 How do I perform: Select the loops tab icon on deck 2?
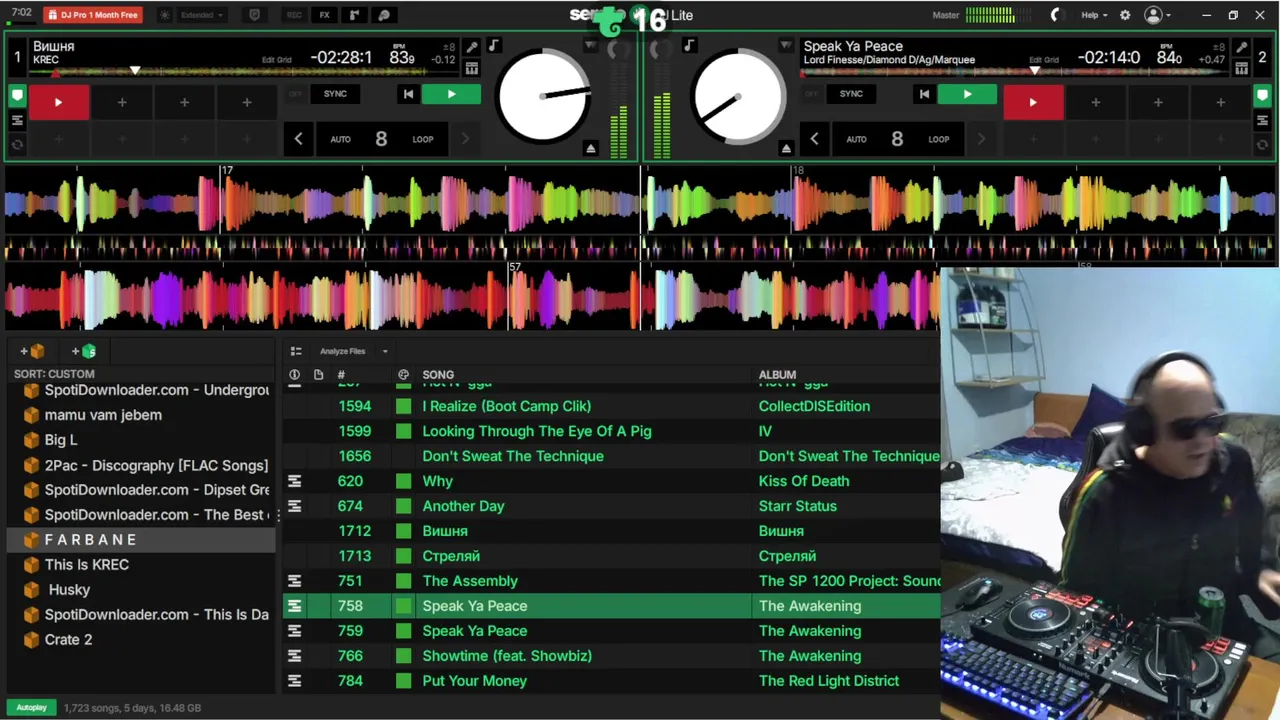point(1263,121)
